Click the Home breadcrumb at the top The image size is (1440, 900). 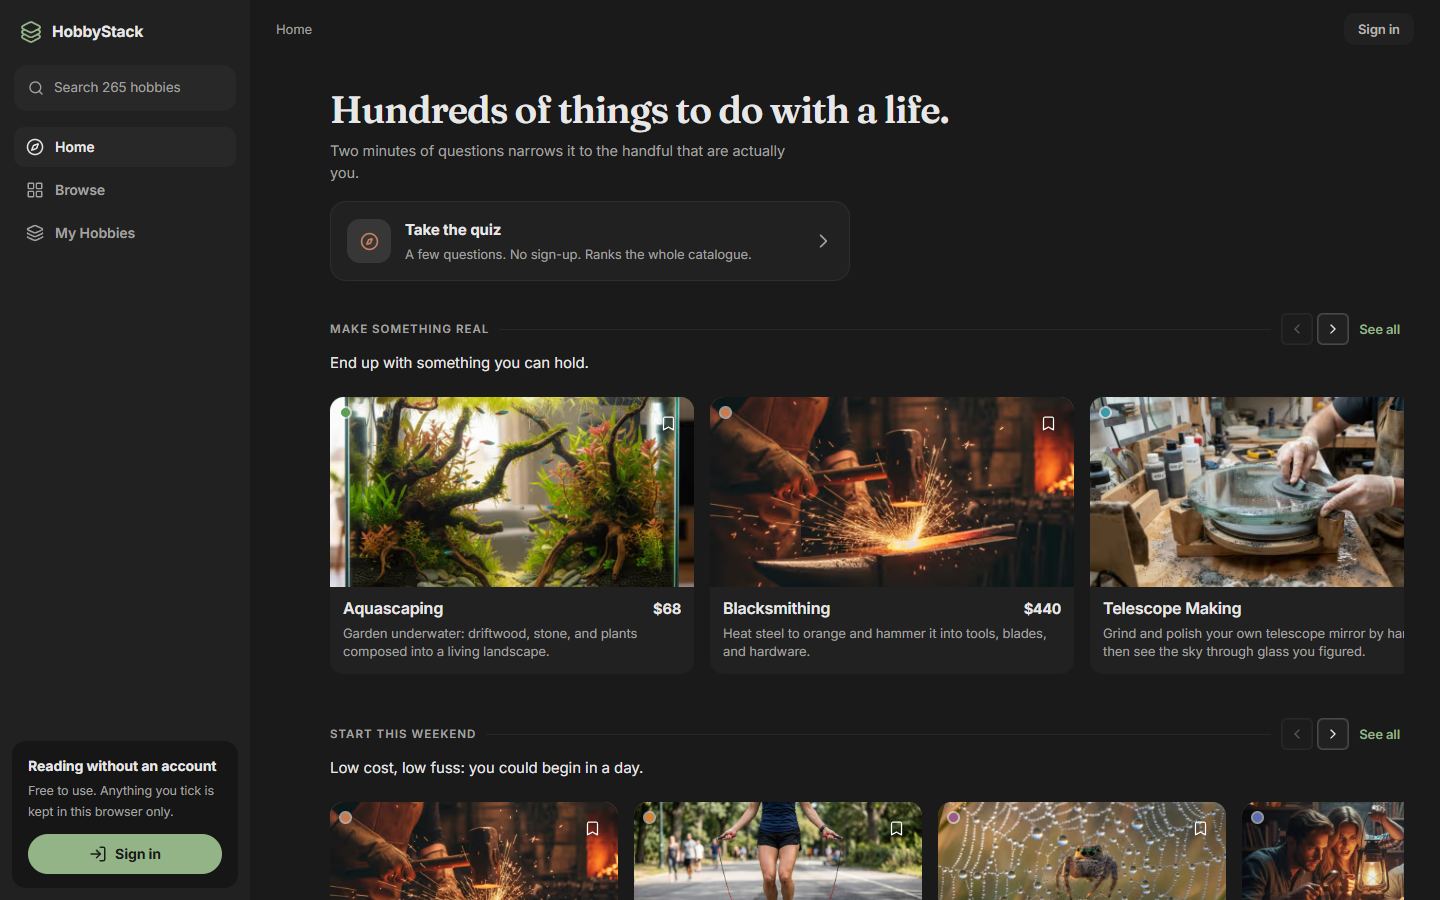[294, 30]
